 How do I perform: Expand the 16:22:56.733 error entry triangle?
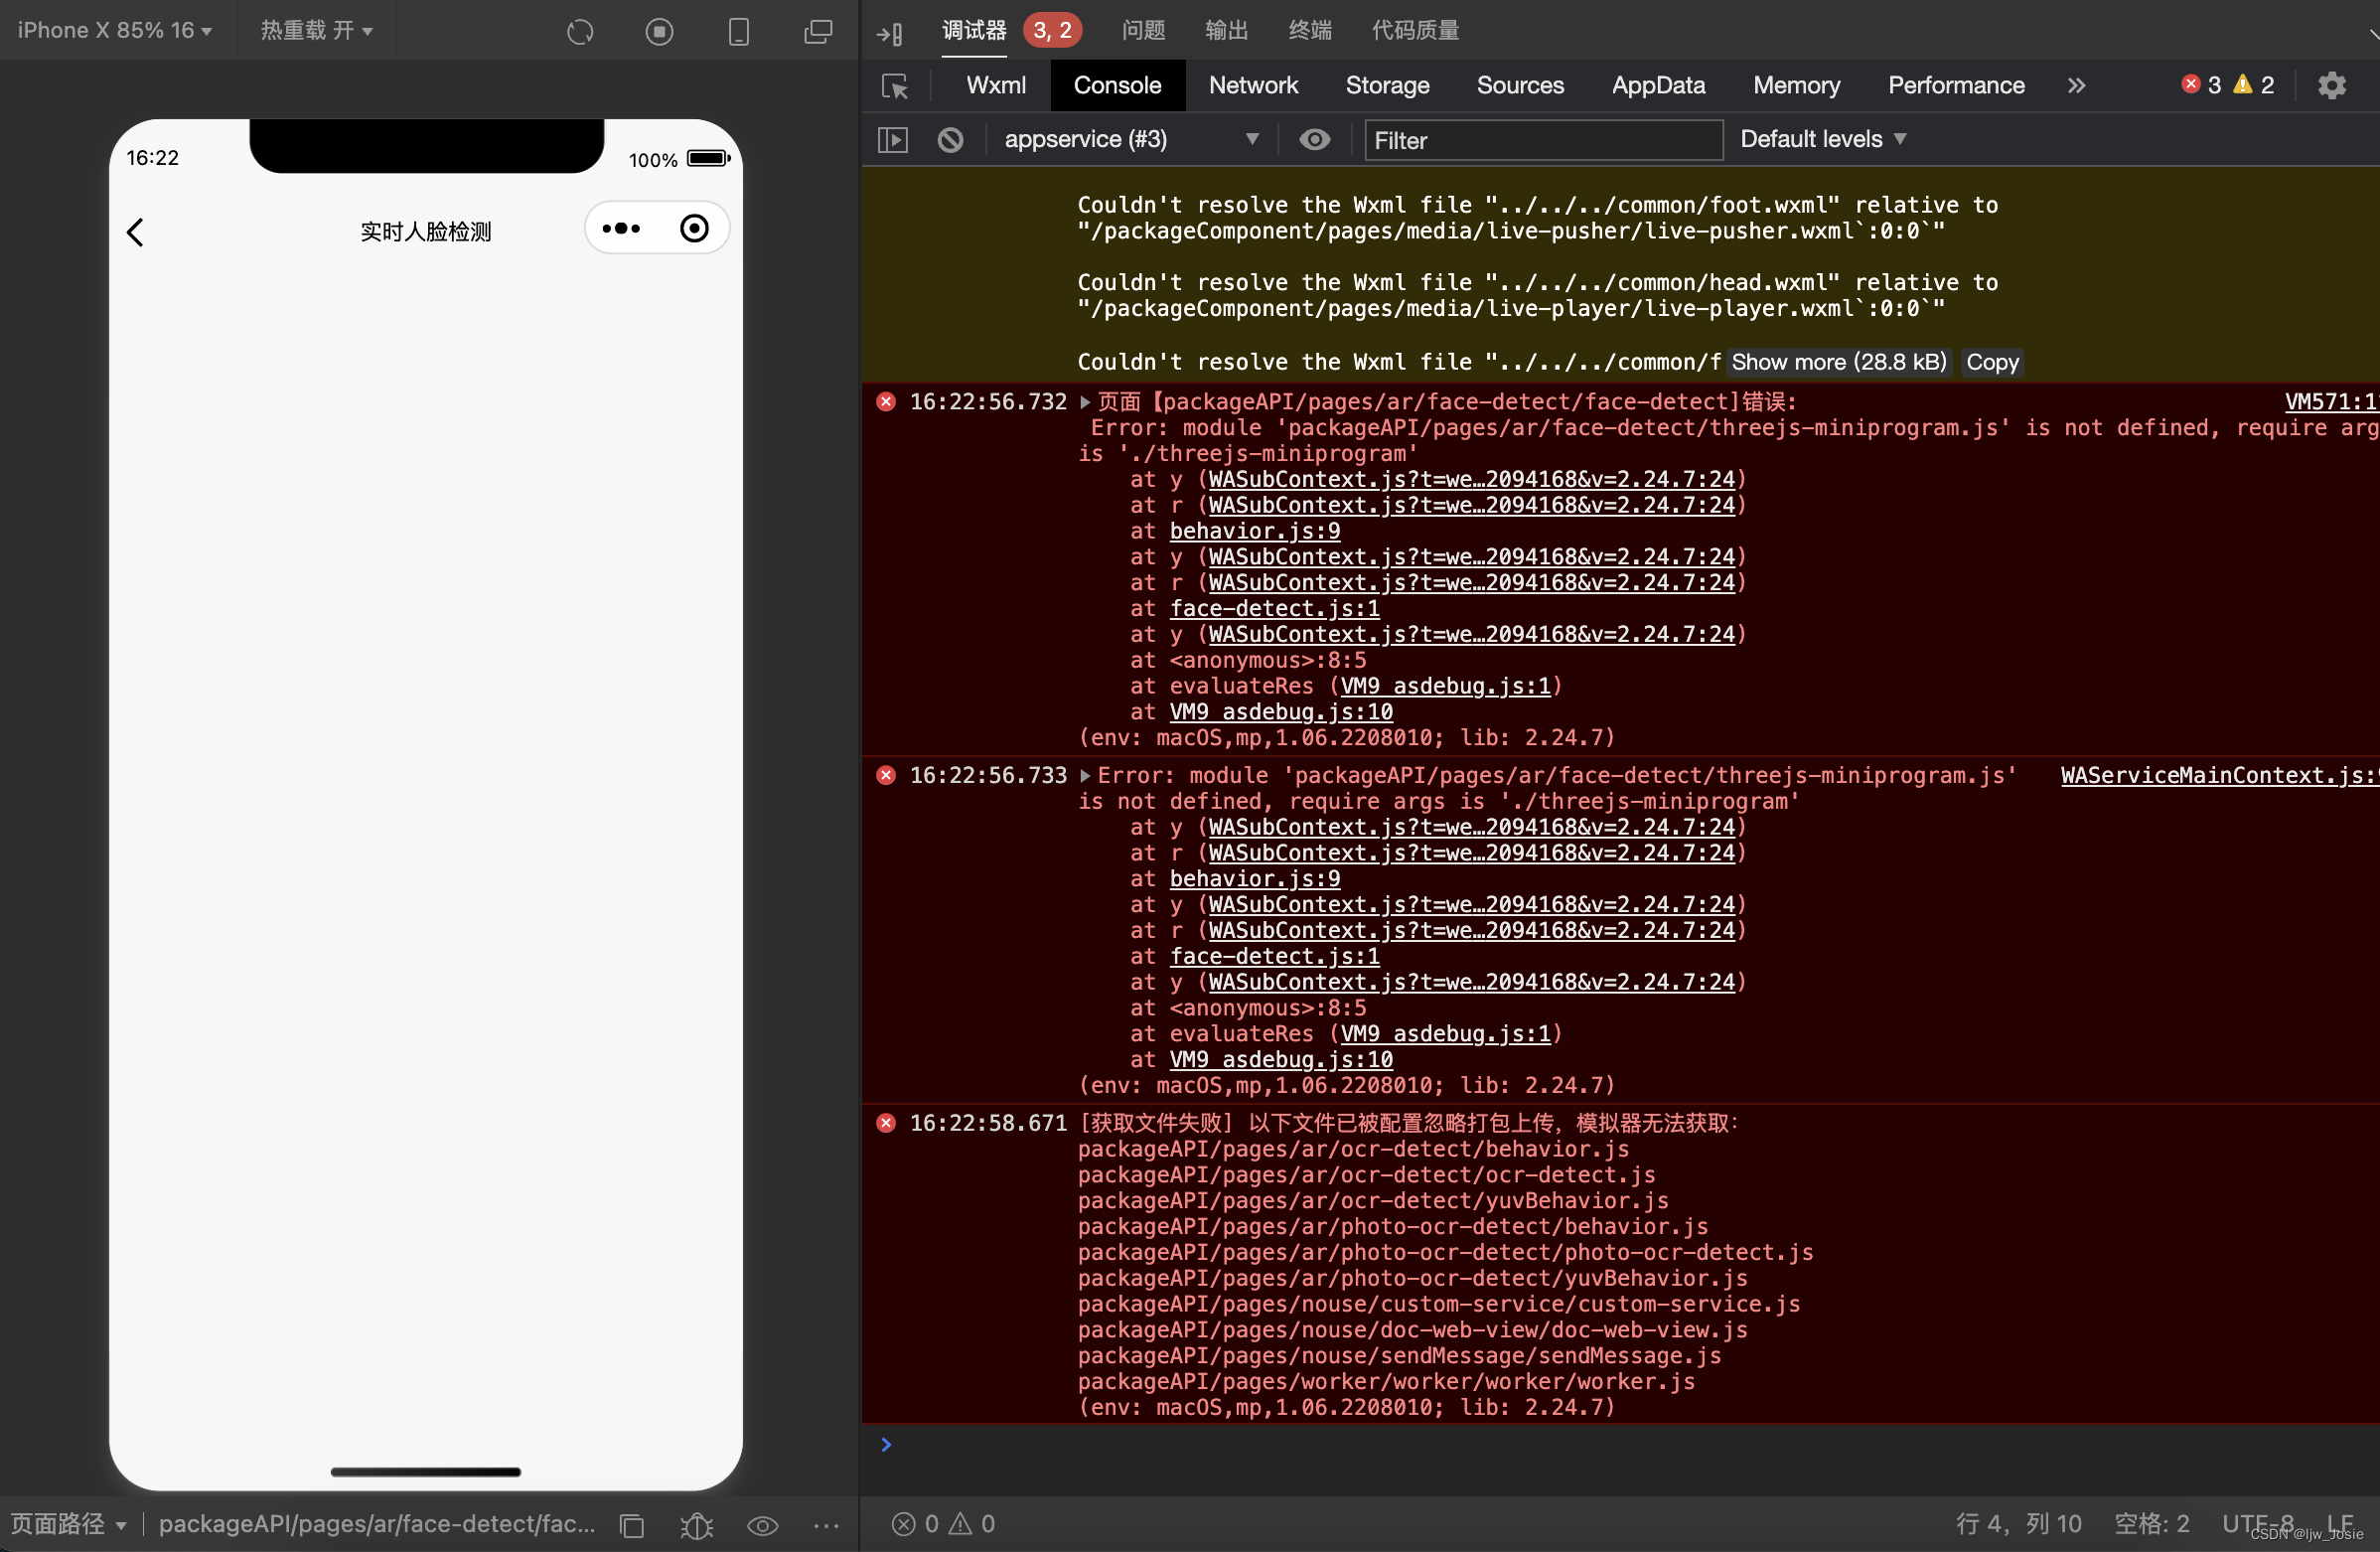[1085, 776]
